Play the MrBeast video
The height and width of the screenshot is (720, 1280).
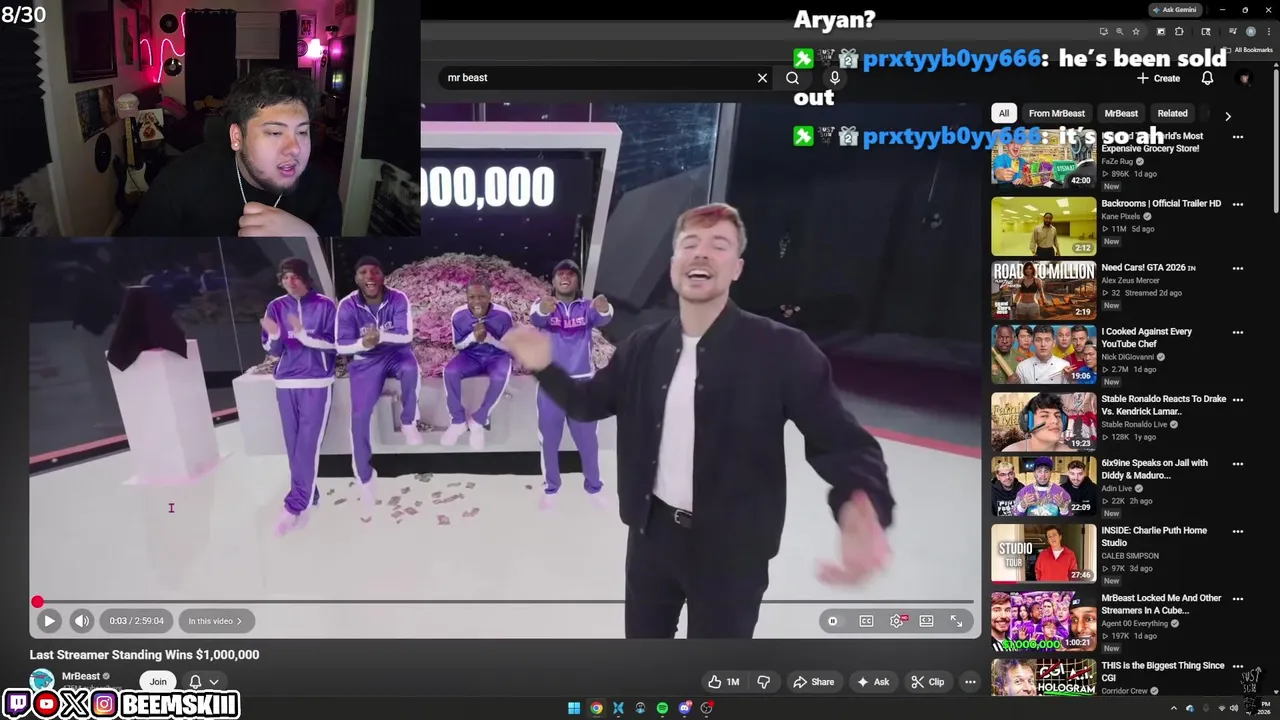pos(48,621)
